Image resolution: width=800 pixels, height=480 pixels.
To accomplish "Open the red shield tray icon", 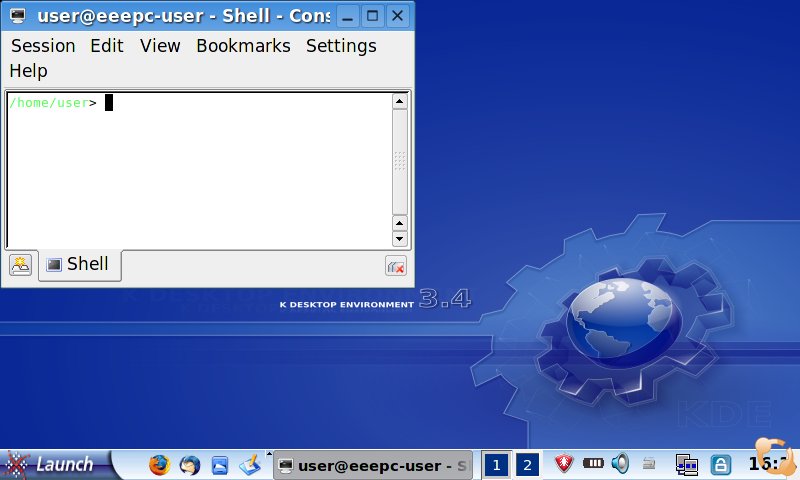I will (564, 463).
